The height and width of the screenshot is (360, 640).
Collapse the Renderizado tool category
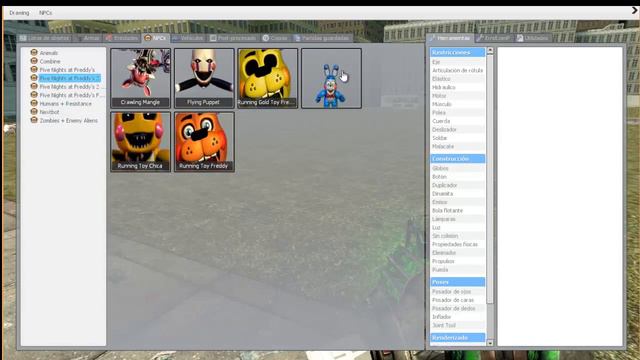pos(458,338)
